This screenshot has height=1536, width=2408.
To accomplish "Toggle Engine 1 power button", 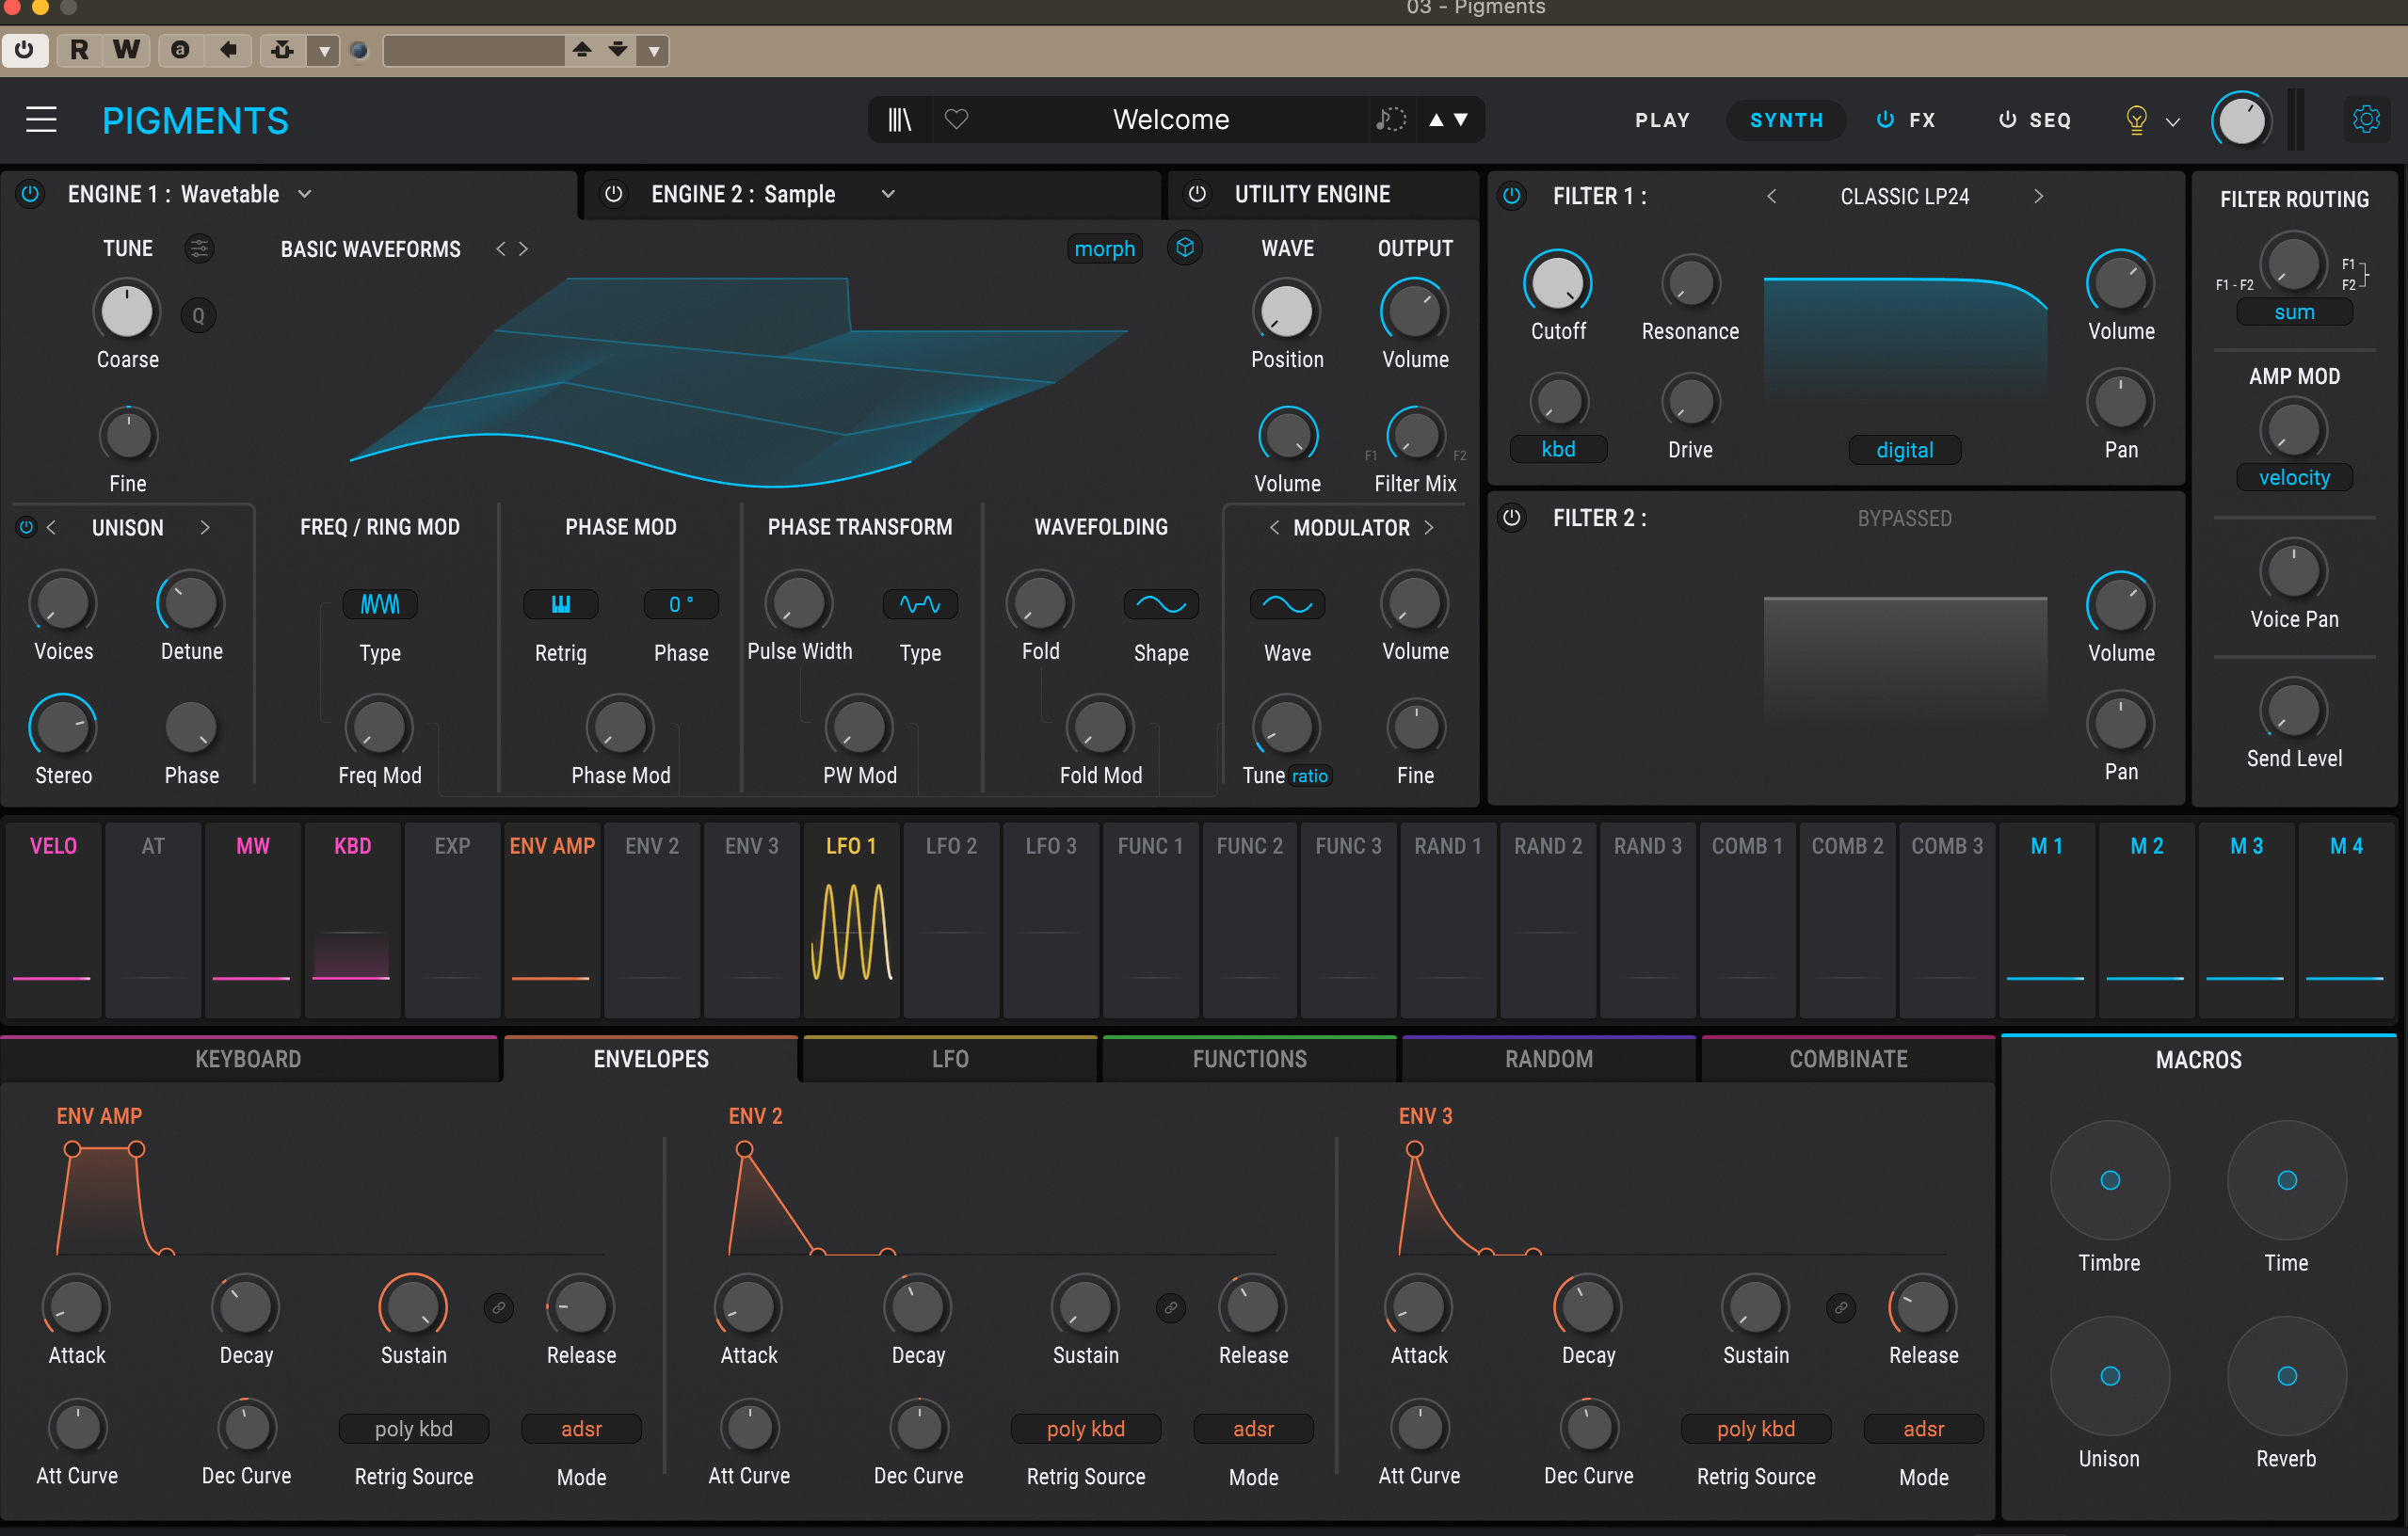I will click(x=30, y=194).
